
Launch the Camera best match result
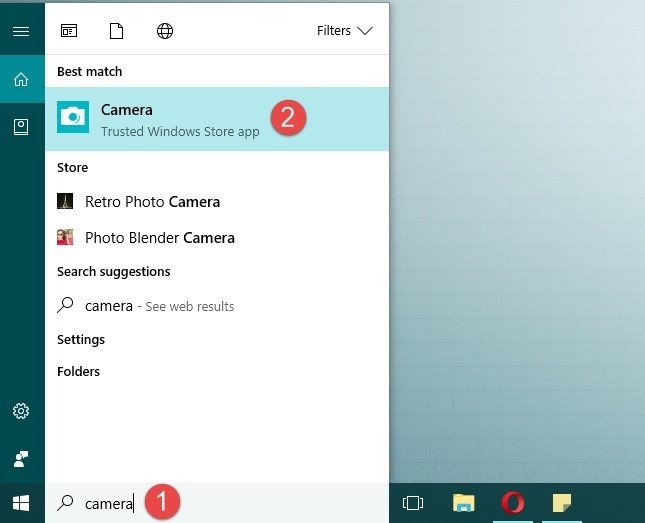click(x=217, y=119)
